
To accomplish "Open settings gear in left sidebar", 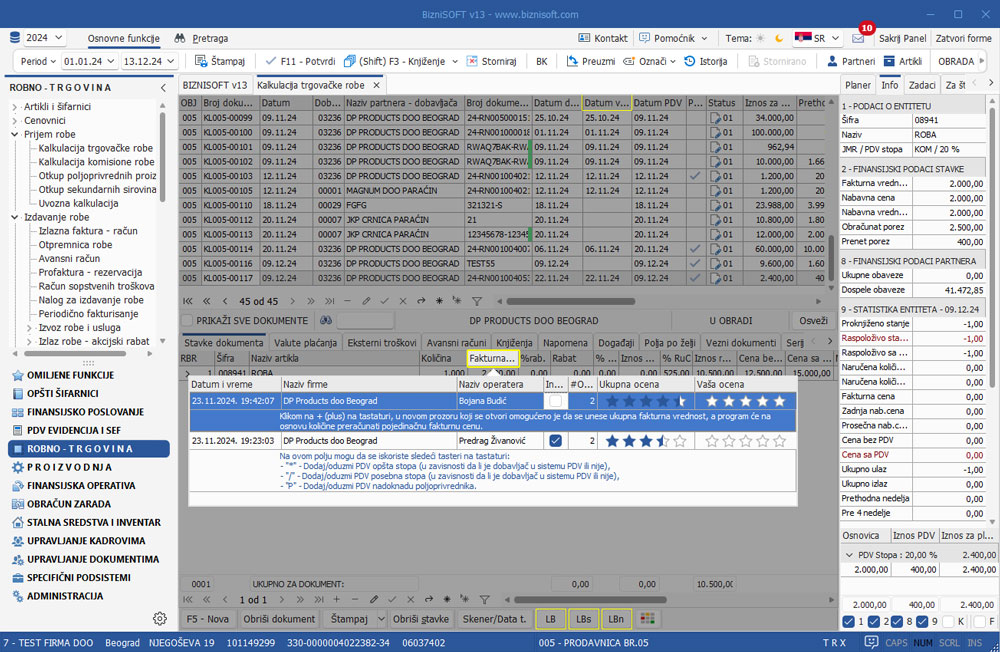I will pyautogui.click(x=159, y=618).
